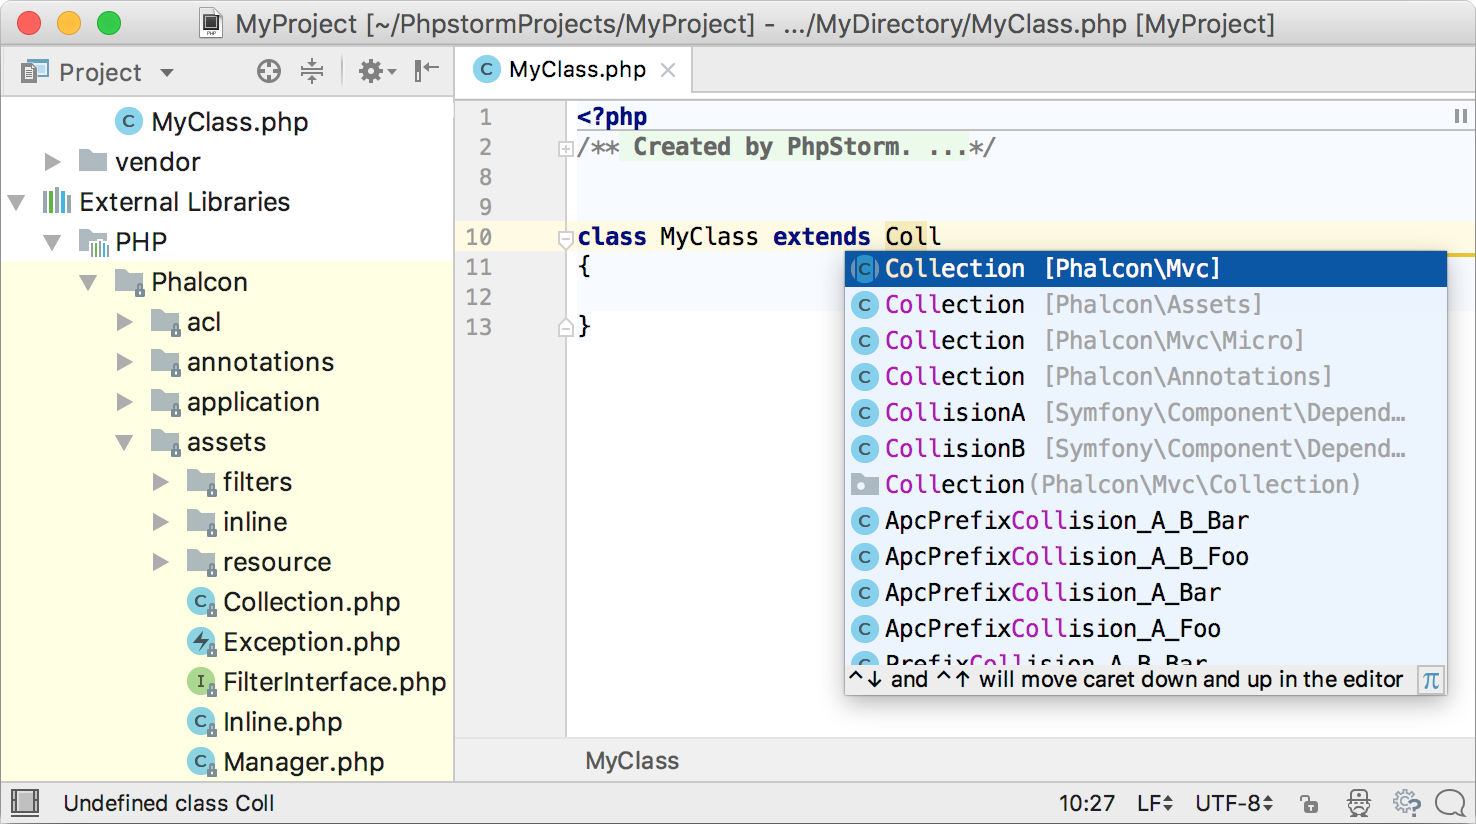
Task: Click the vendor folder icon
Action: coord(93,161)
